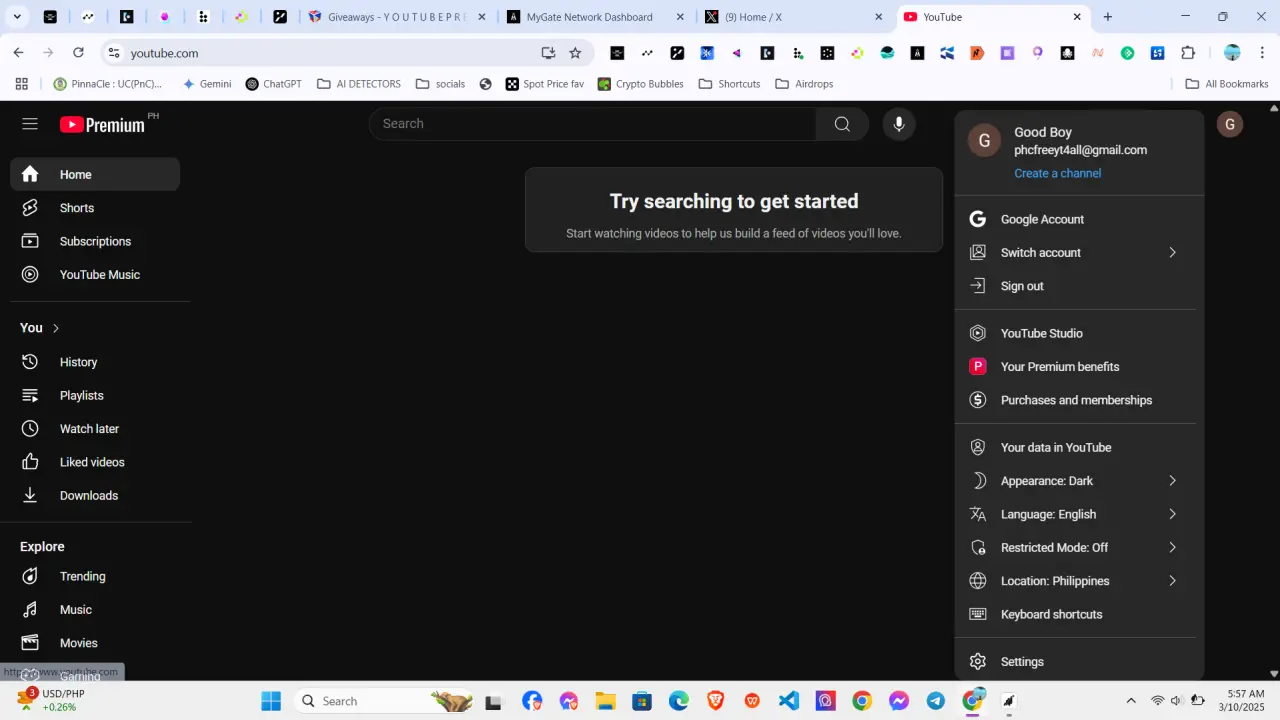The height and width of the screenshot is (720, 1280).
Task: Expand the You section chevron
Action: 56,328
